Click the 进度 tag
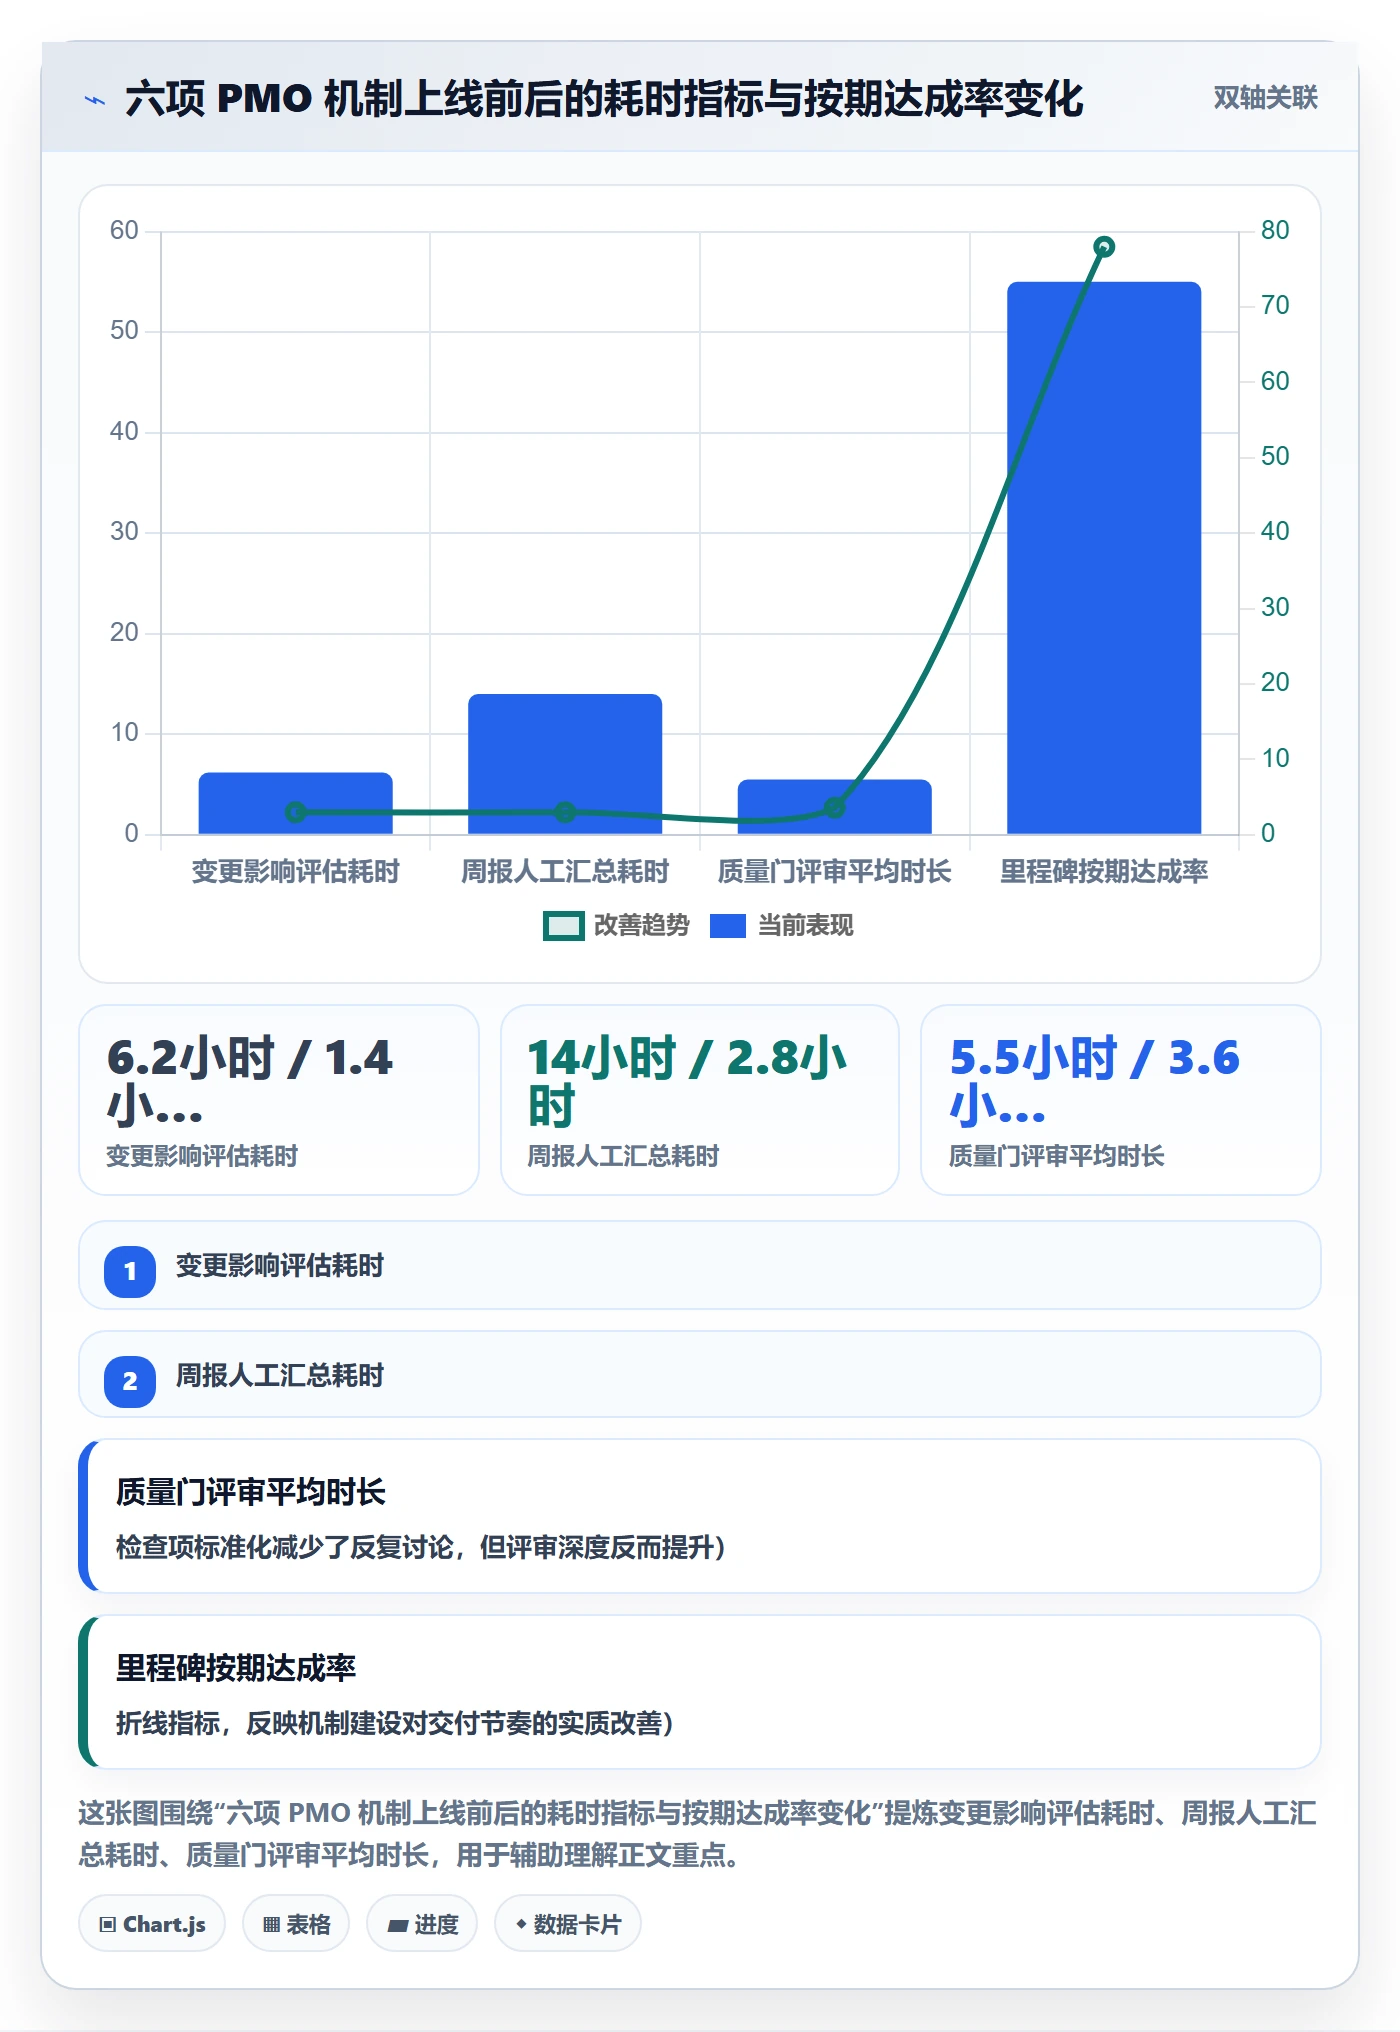Image resolution: width=1400 pixels, height=2032 pixels. click(422, 1924)
